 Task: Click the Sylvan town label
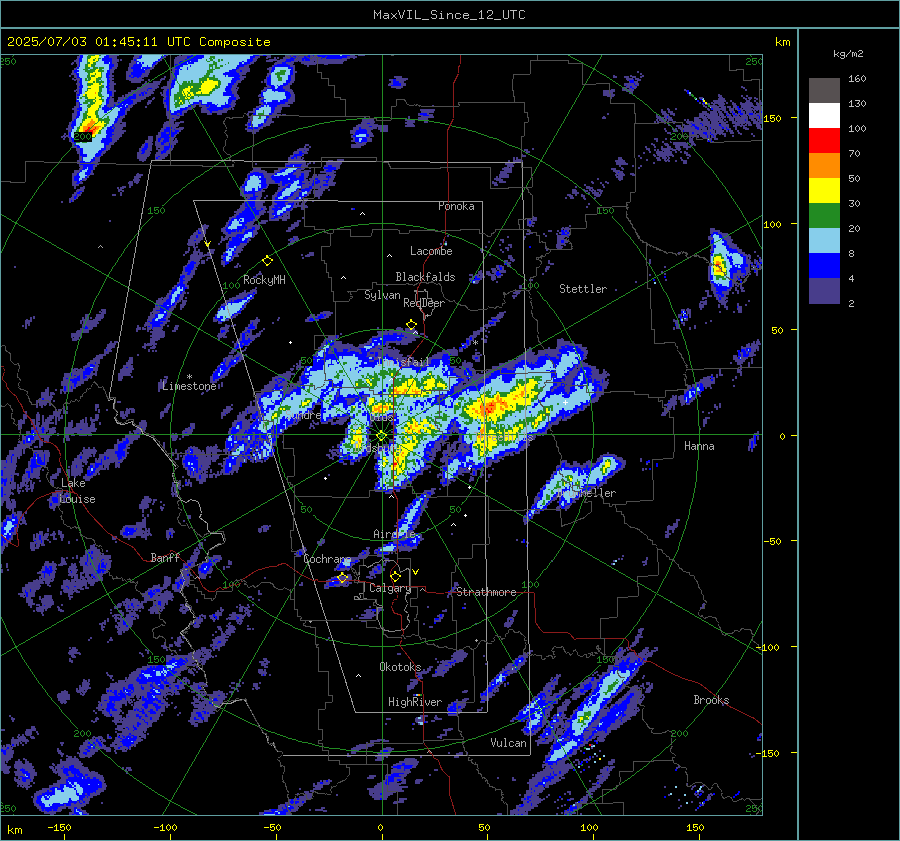(x=382, y=295)
